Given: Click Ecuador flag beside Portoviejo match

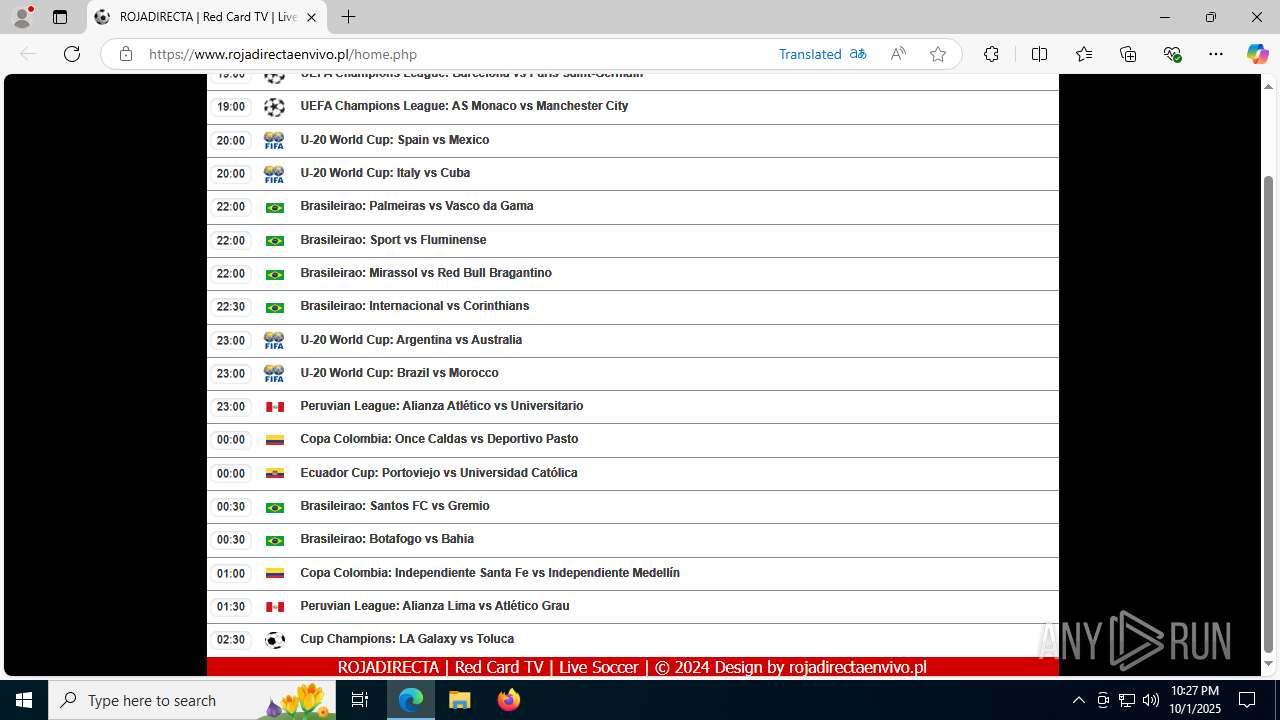Looking at the screenshot, I should [274, 474].
